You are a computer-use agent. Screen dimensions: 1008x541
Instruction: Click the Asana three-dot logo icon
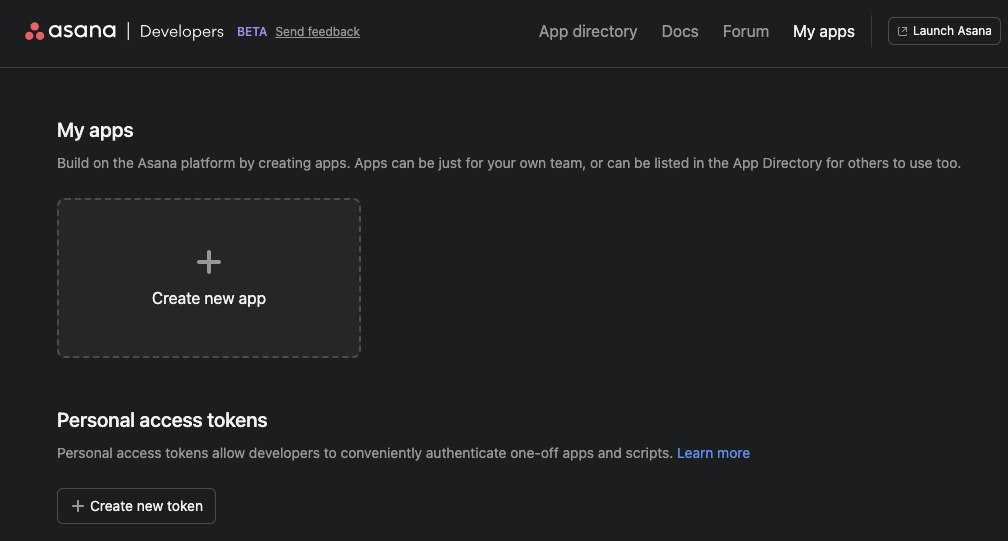[35, 31]
